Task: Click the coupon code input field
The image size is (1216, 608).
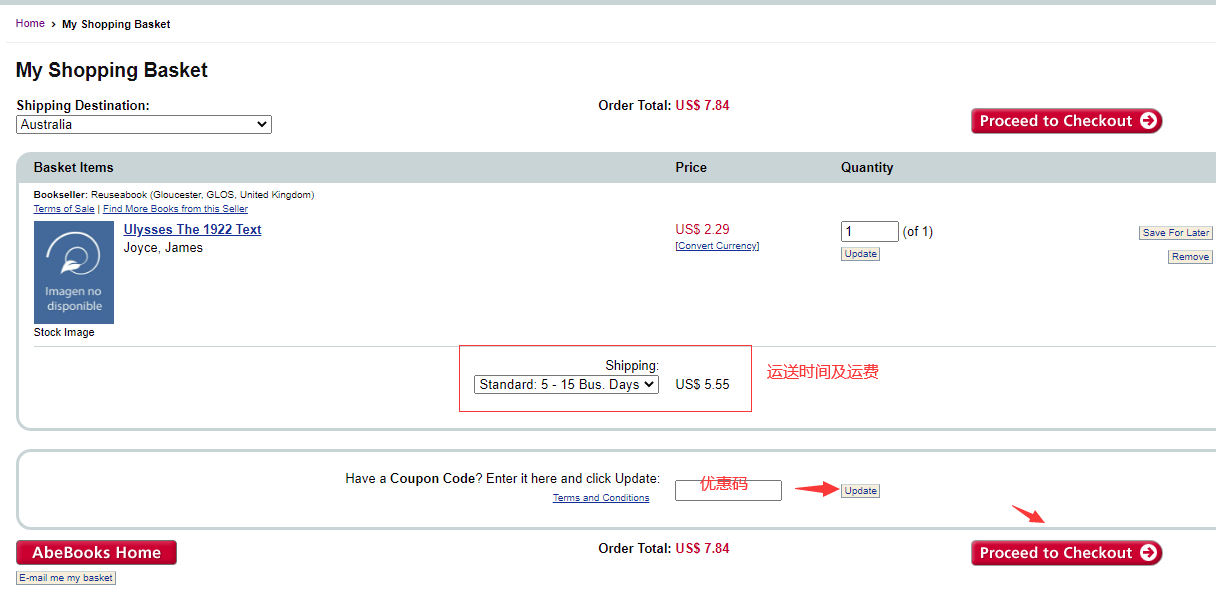Action: coord(728,490)
